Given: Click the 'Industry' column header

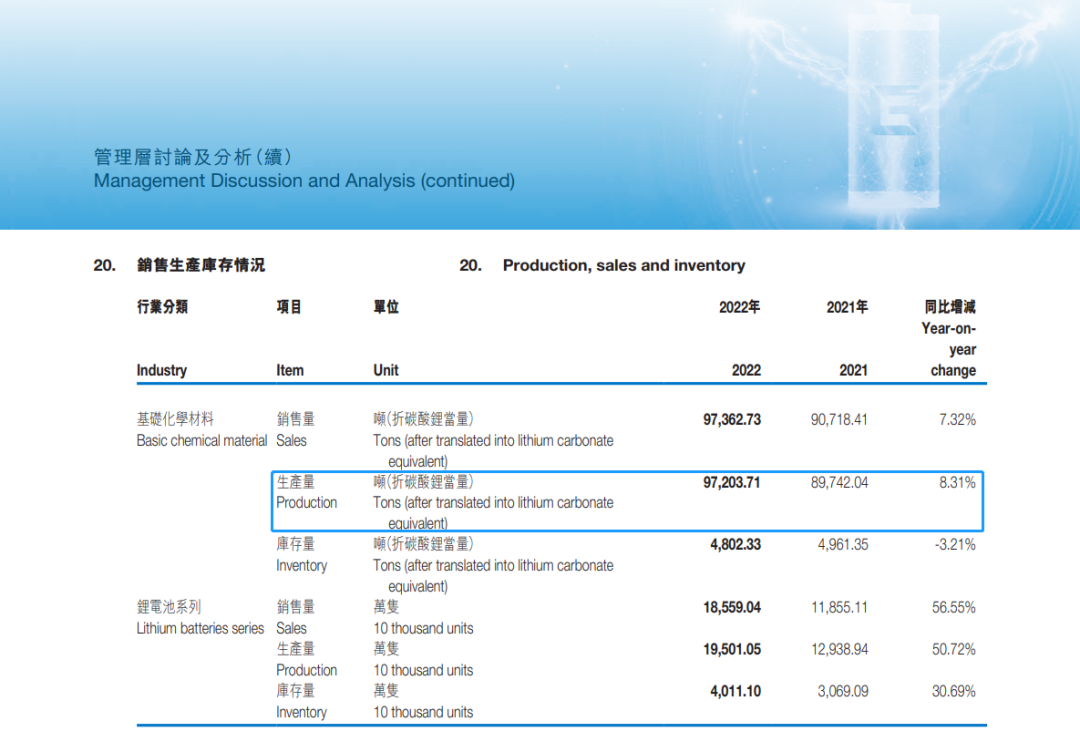Looking at the screenshot, I should click(162, 370).
